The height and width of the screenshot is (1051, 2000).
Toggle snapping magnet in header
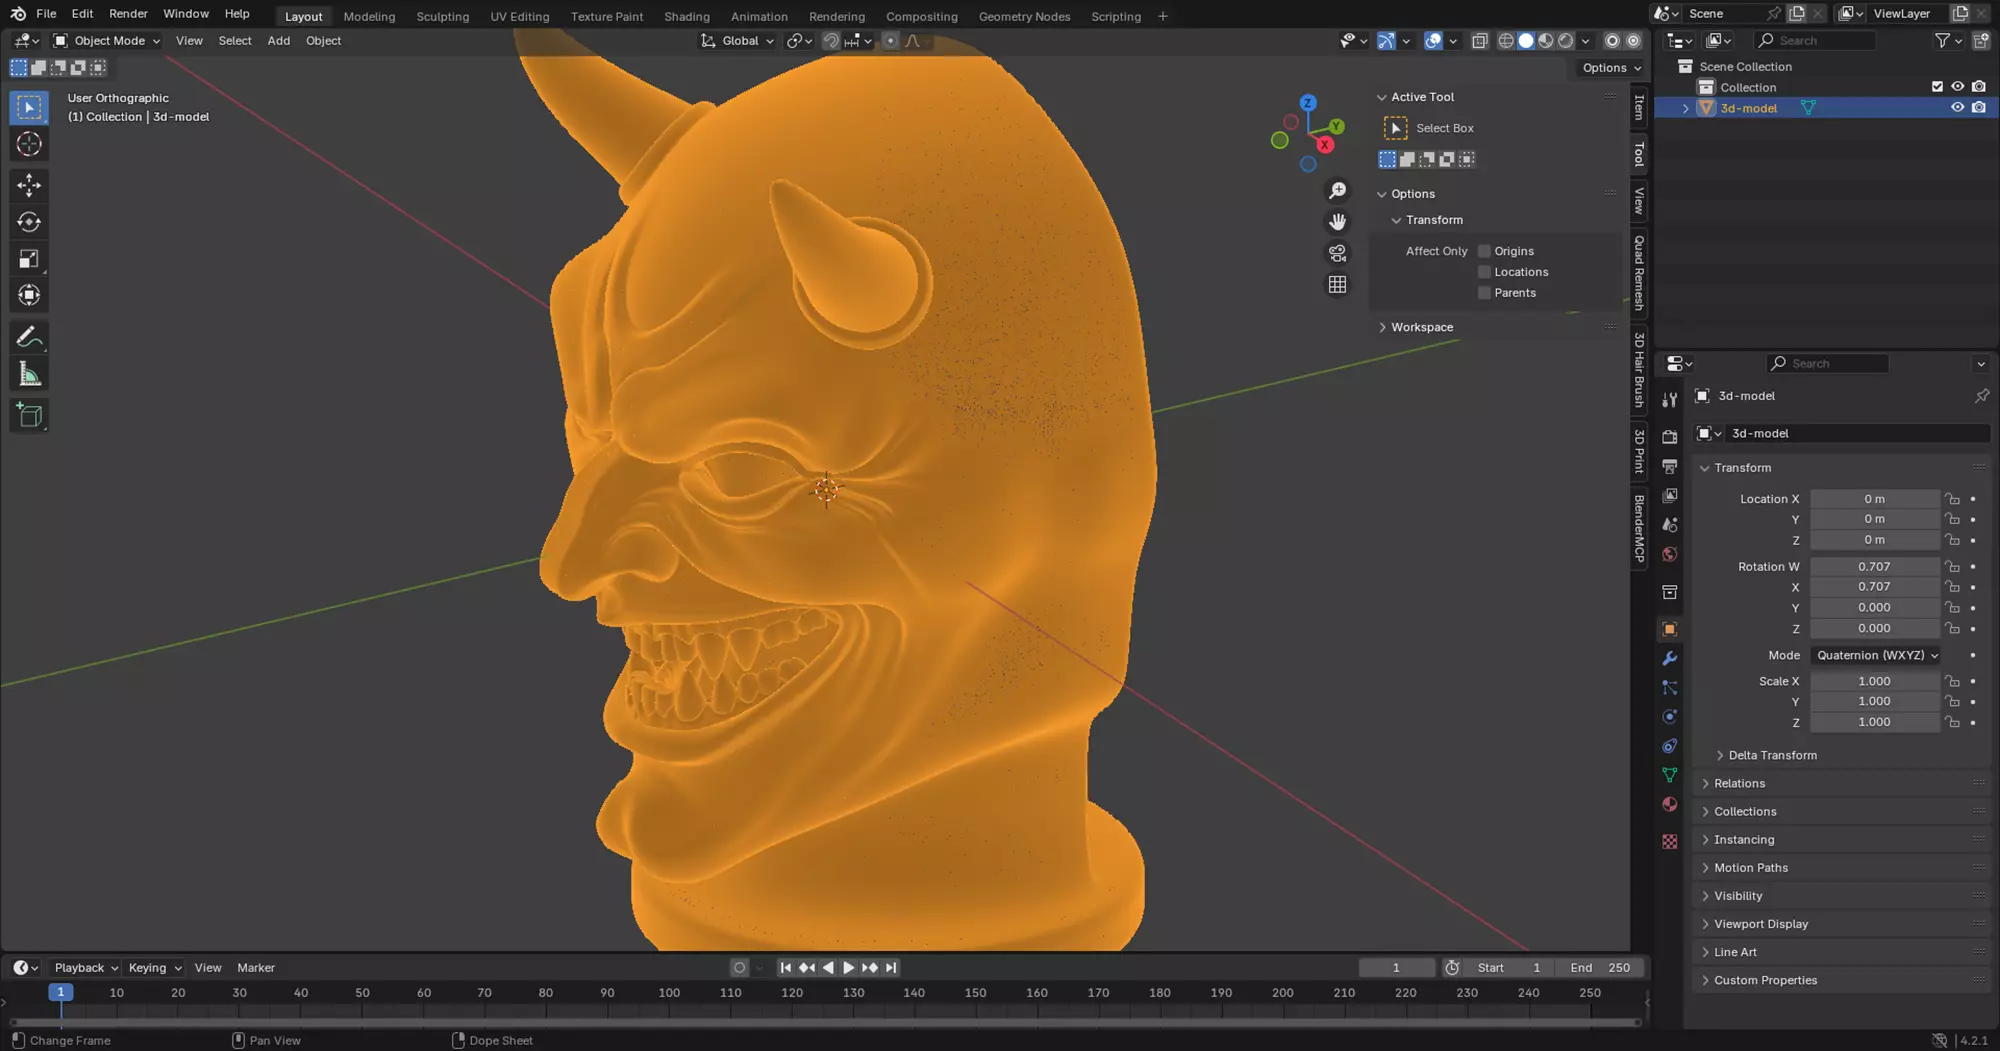pos(831,41)
